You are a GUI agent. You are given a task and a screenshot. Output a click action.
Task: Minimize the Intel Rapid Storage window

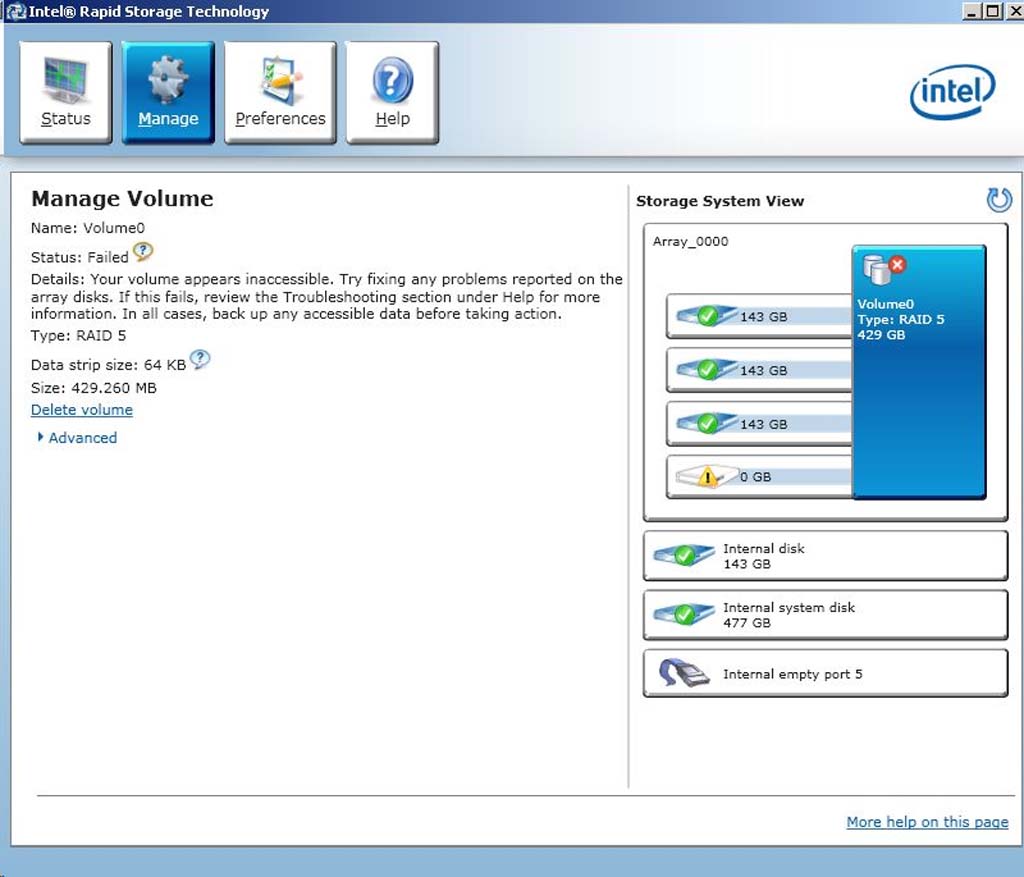click(972, 11)
